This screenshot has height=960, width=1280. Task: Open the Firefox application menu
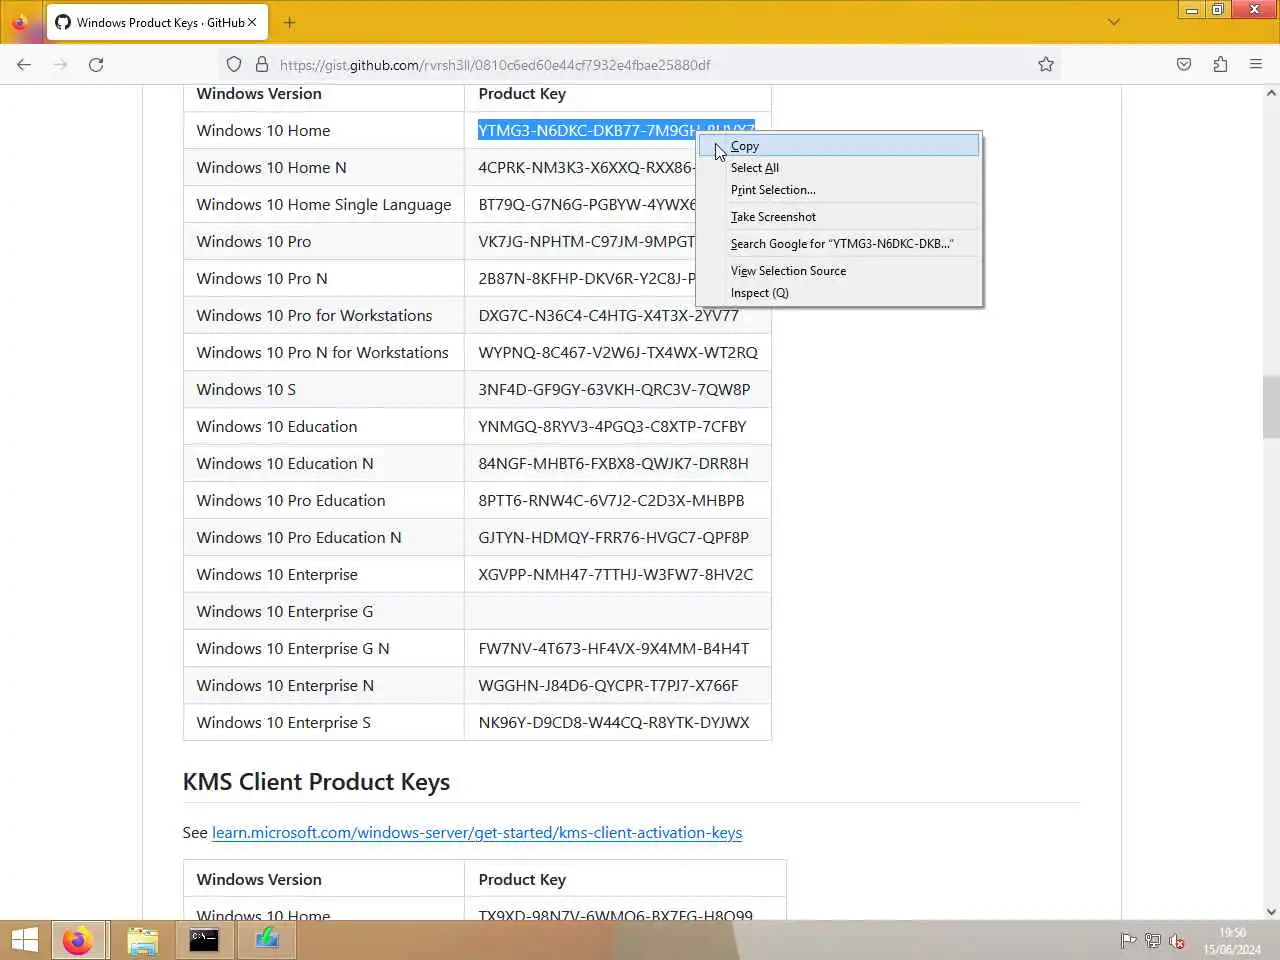click(x=1256, y=64)
